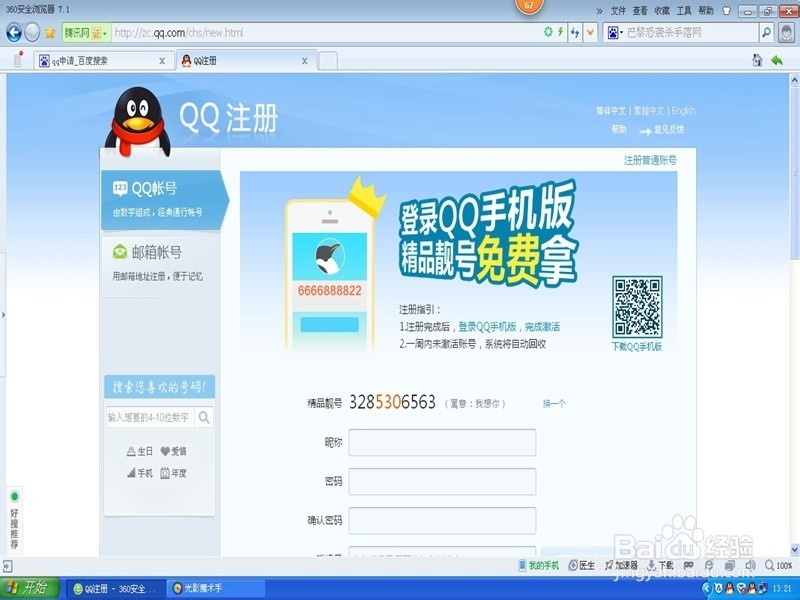Open a new tab with the blank tab button
This screenshot has height=600, width=800.
coord(328,61)
